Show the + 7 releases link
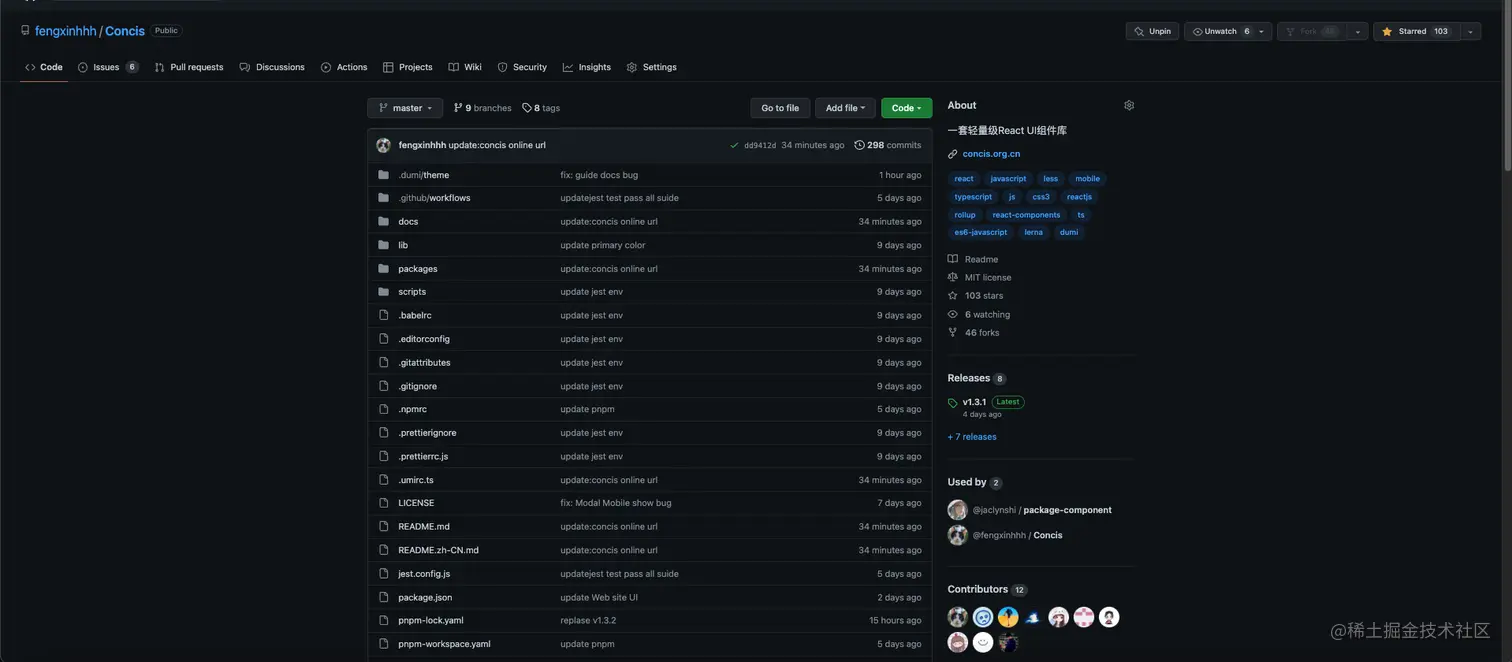 pyautogui.click(x=972, y=437)
